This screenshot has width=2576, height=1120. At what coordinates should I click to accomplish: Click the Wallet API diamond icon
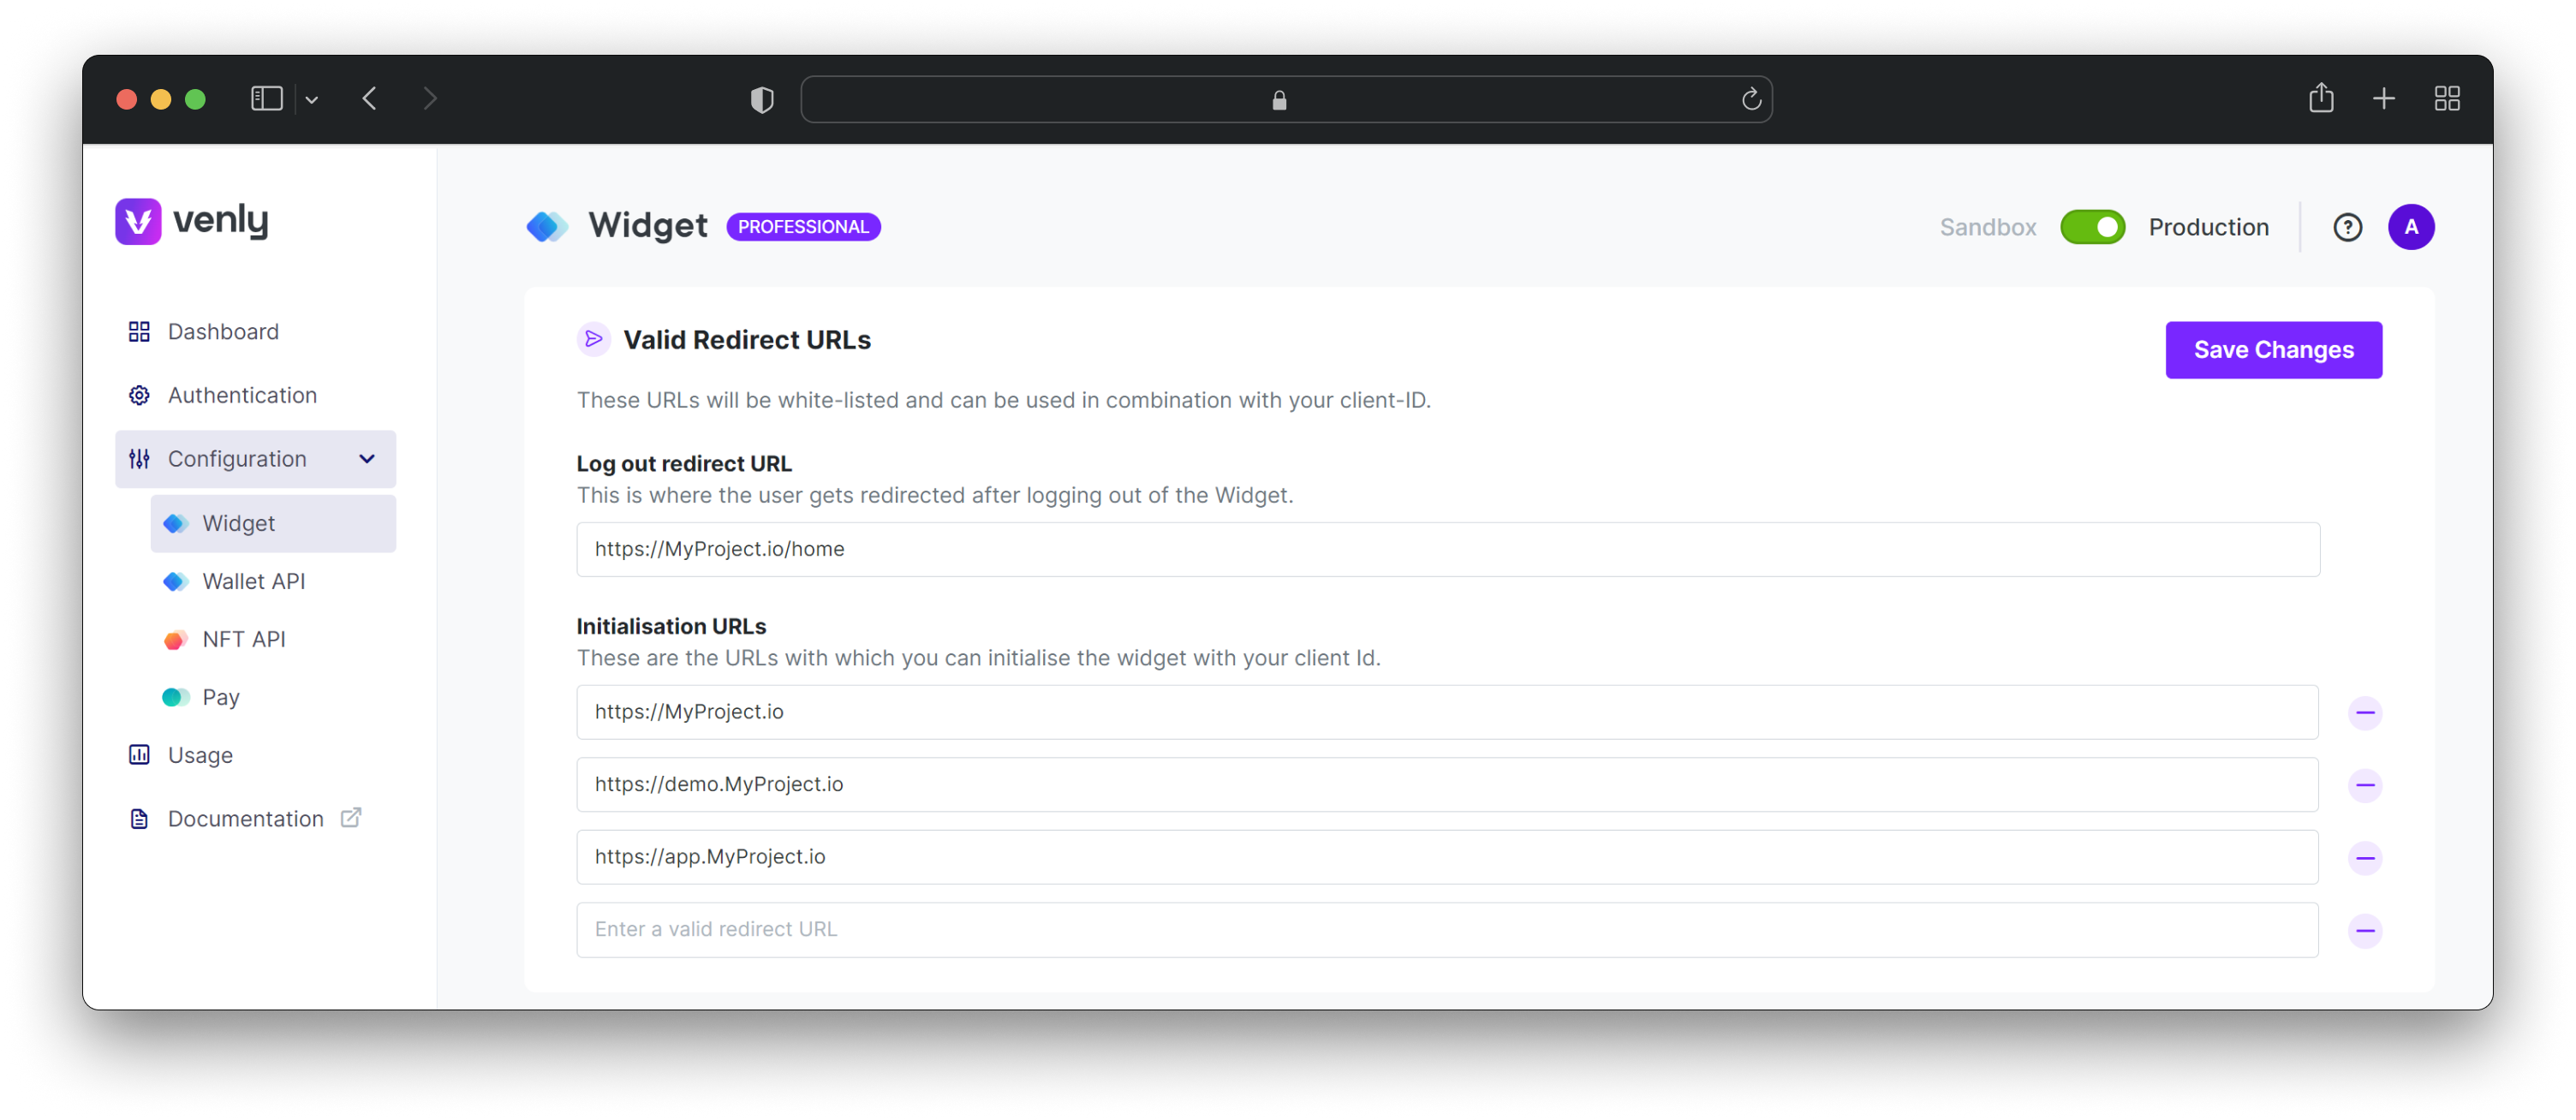coord(176,581)
